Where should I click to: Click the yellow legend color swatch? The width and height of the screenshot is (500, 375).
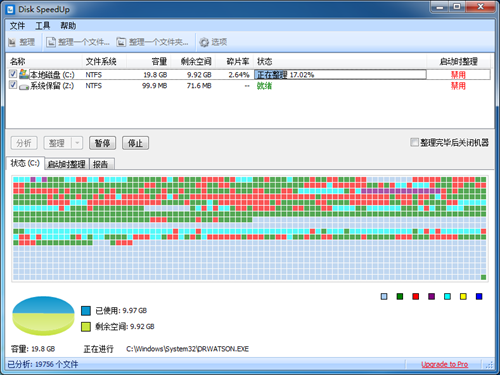pyautogui.click(x=463, y=296)
